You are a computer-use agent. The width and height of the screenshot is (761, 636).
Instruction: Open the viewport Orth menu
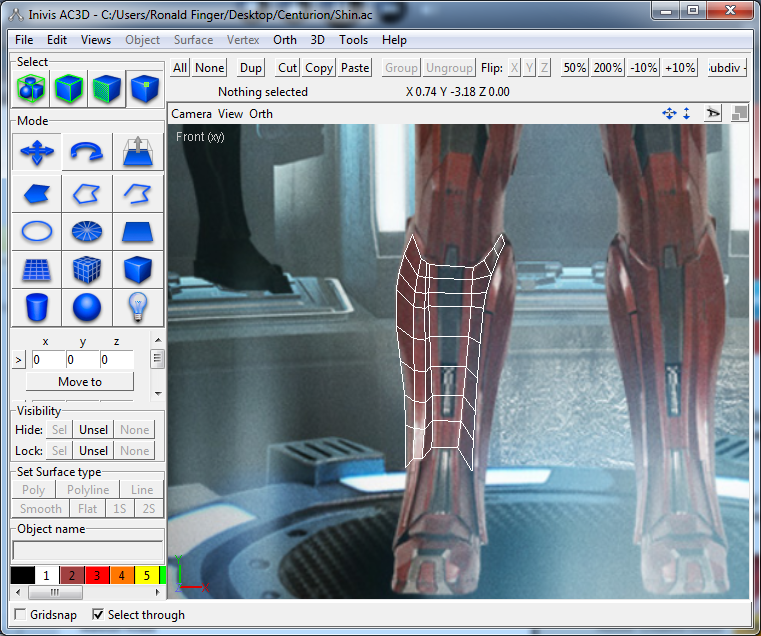pos(261,114)
